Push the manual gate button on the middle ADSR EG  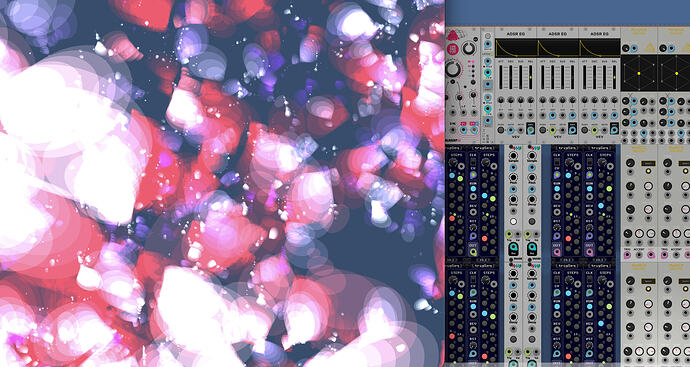tap(543, 130)
